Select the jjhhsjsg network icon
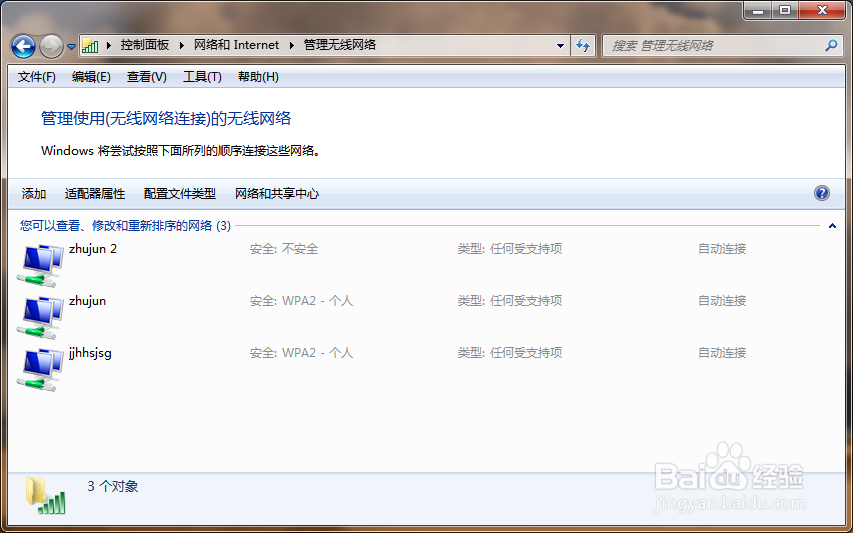Screen dimensions: 853x533 click(41, 369)
